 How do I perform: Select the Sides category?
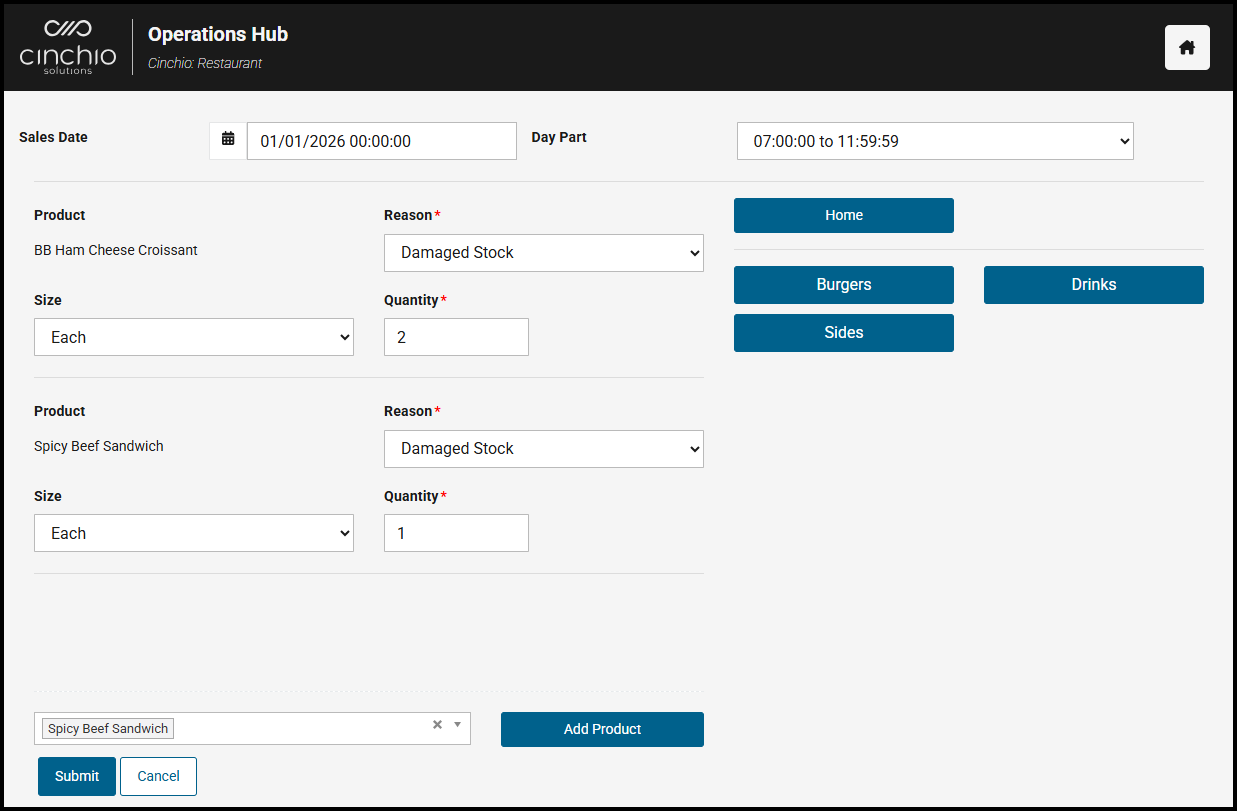(x=843, y=333)
